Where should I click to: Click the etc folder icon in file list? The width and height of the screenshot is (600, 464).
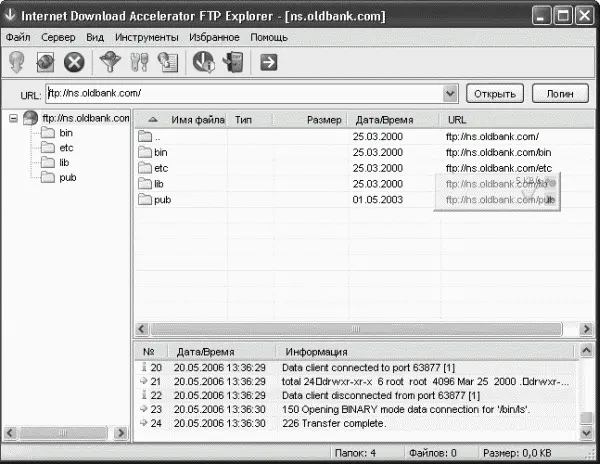145,168
